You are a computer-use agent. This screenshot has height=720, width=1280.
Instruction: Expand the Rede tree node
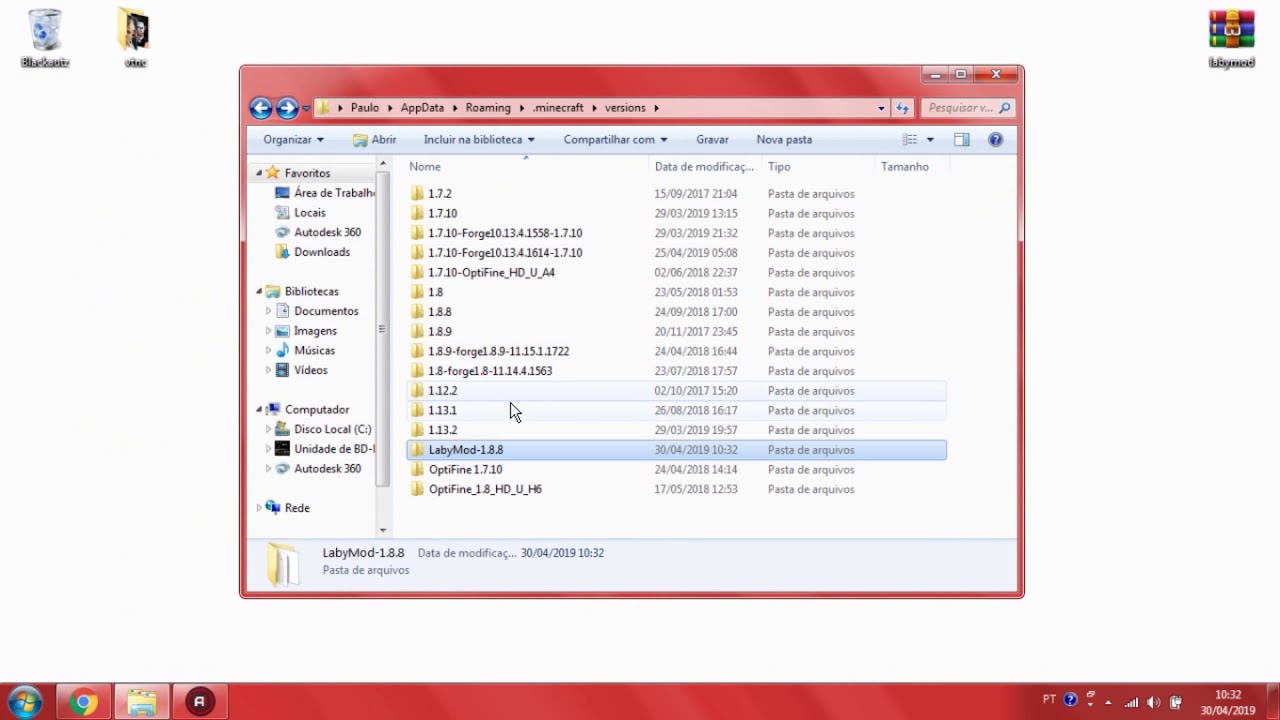click(259, 508)
